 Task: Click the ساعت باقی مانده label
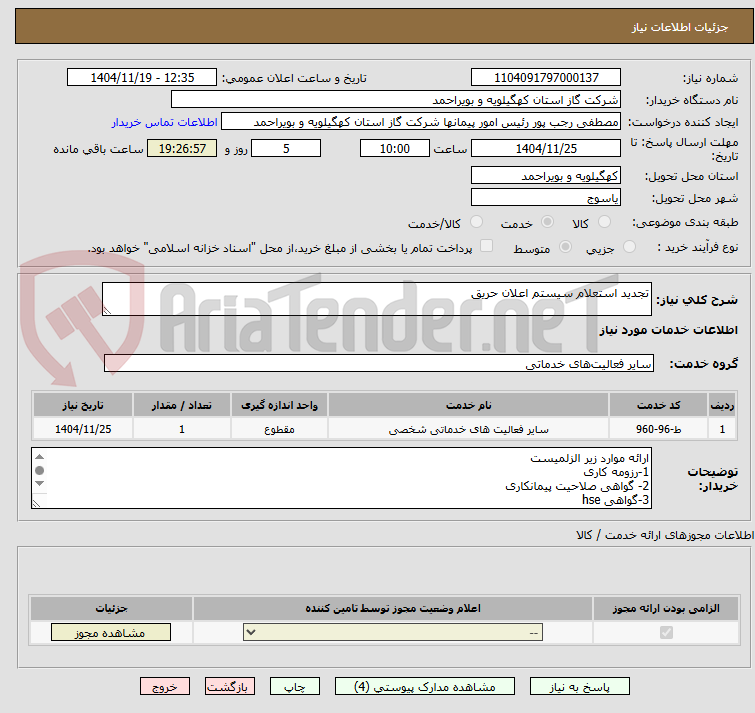pos(98,149)
